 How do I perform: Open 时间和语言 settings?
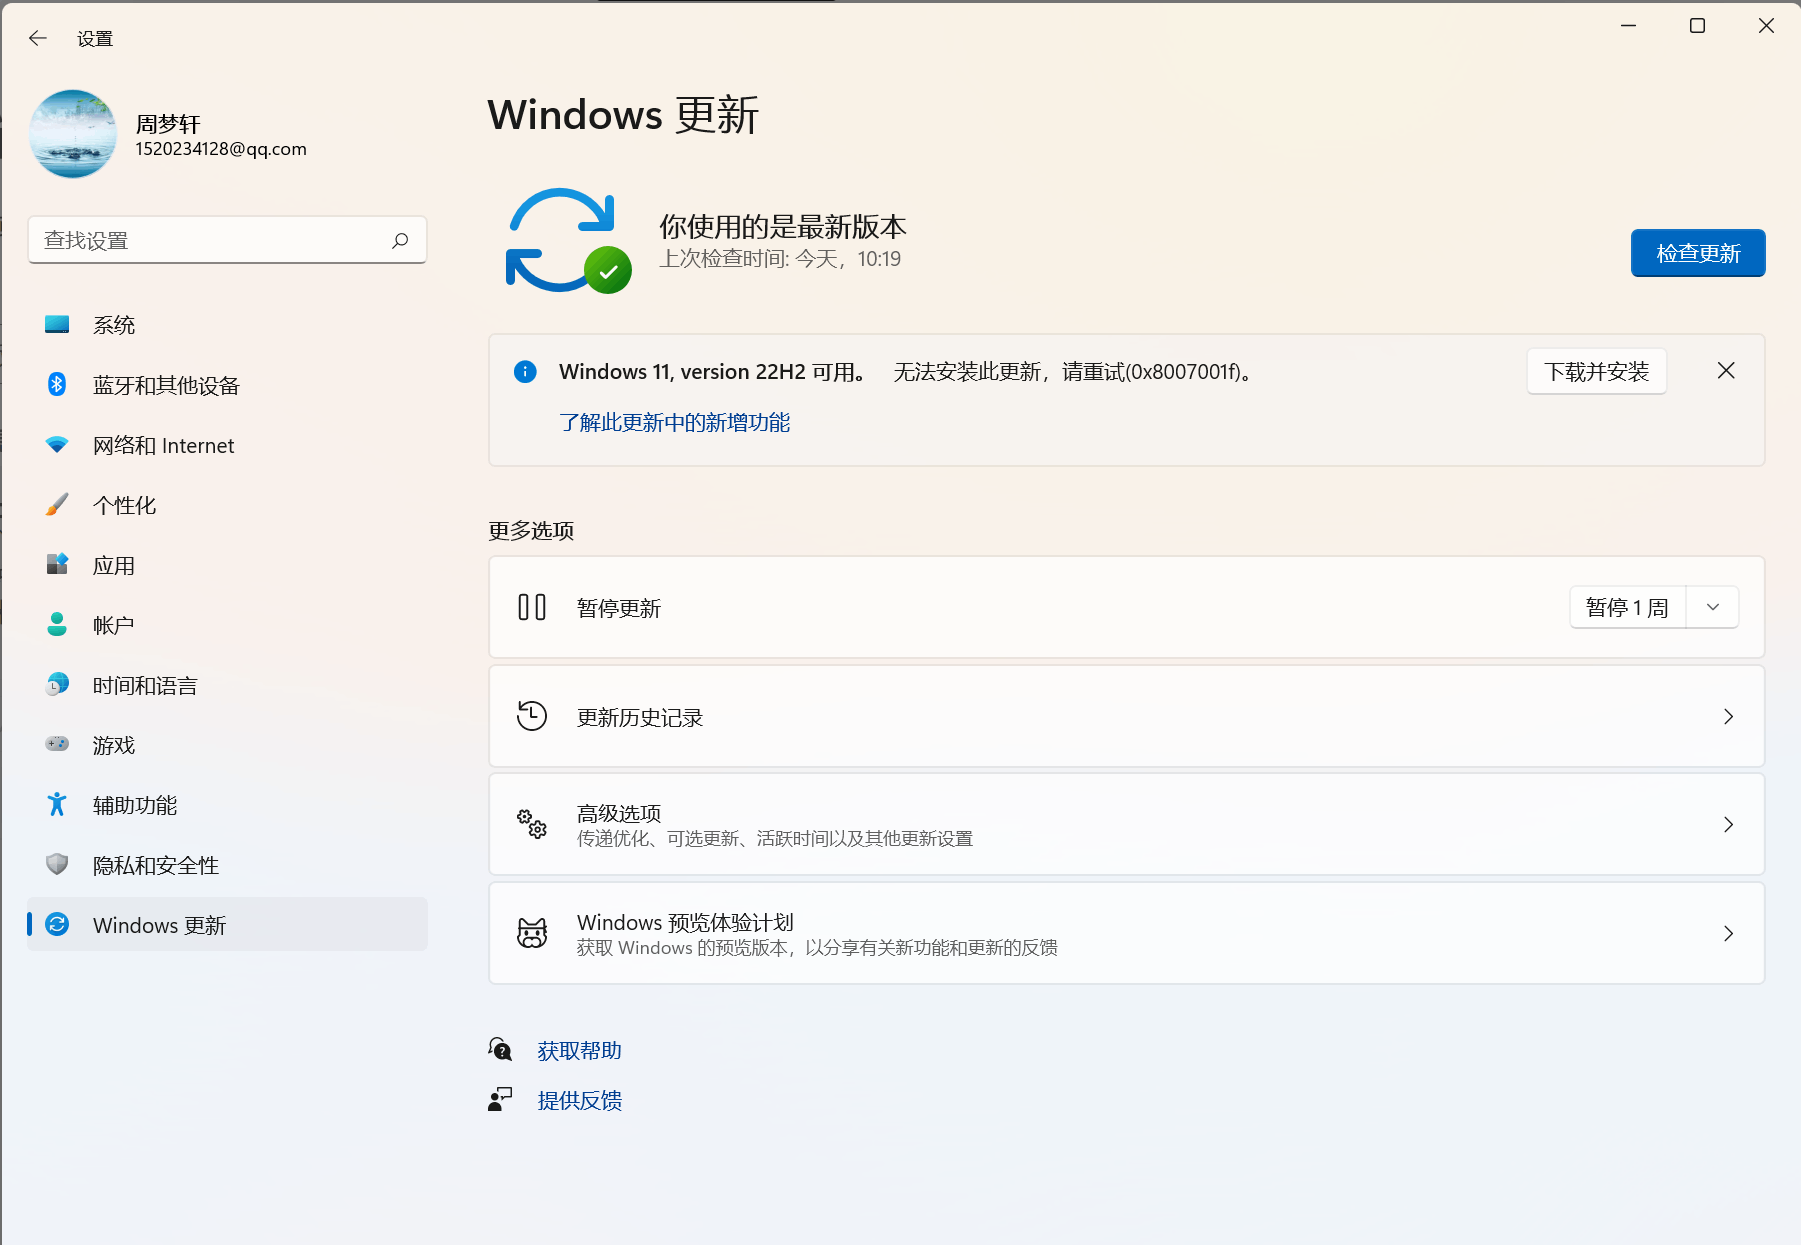(x=227, y=685)
